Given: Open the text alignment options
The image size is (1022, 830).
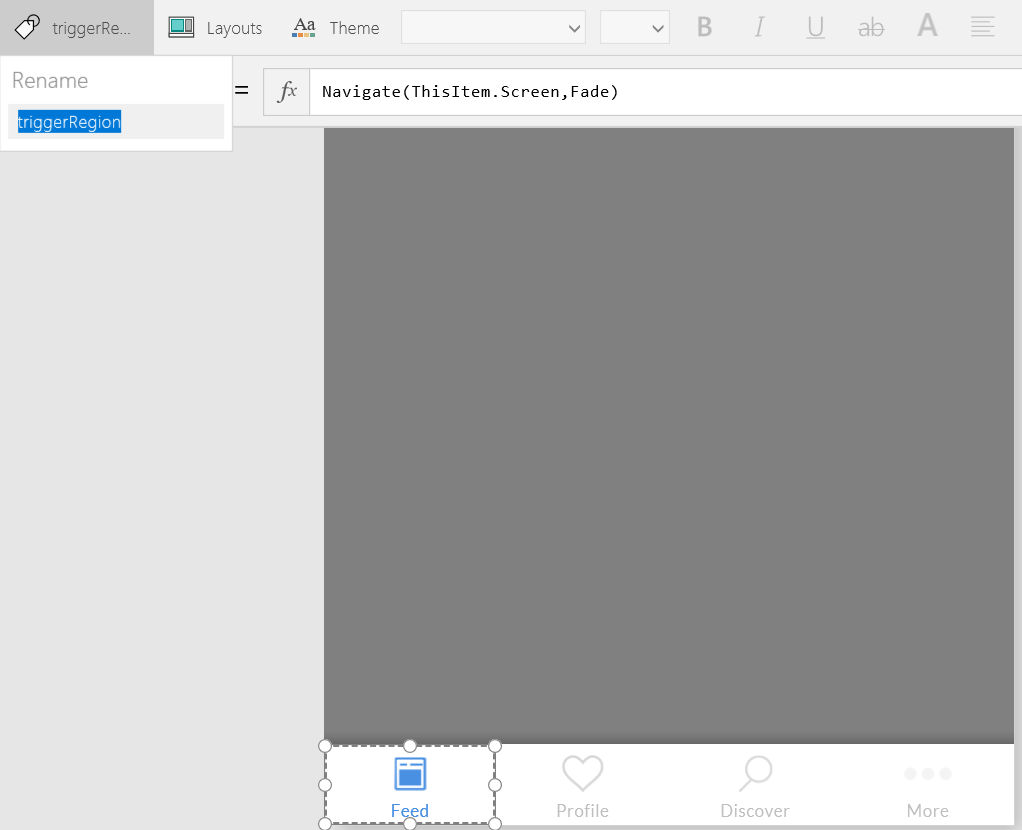Looking at the screenshot, I should click(982, 28).
